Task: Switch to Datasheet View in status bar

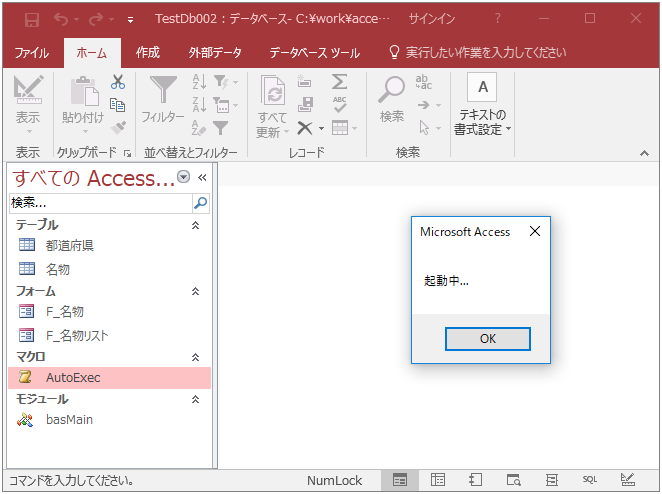Action: tap(437, 480)
